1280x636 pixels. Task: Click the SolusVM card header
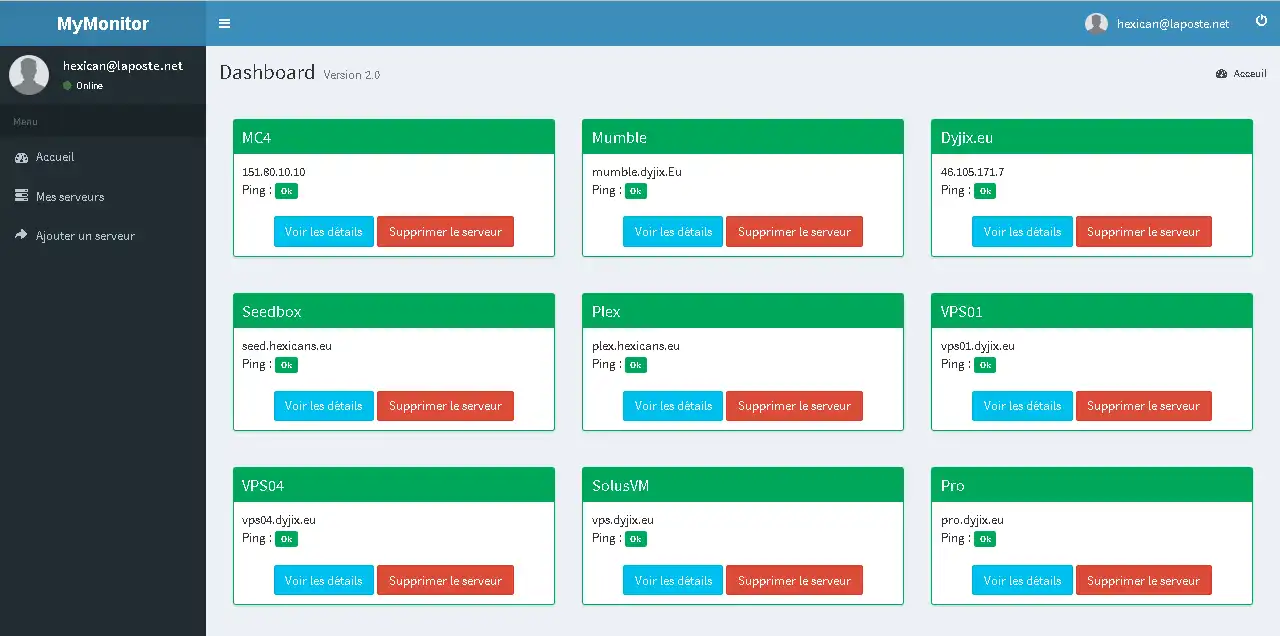point(743,485)
